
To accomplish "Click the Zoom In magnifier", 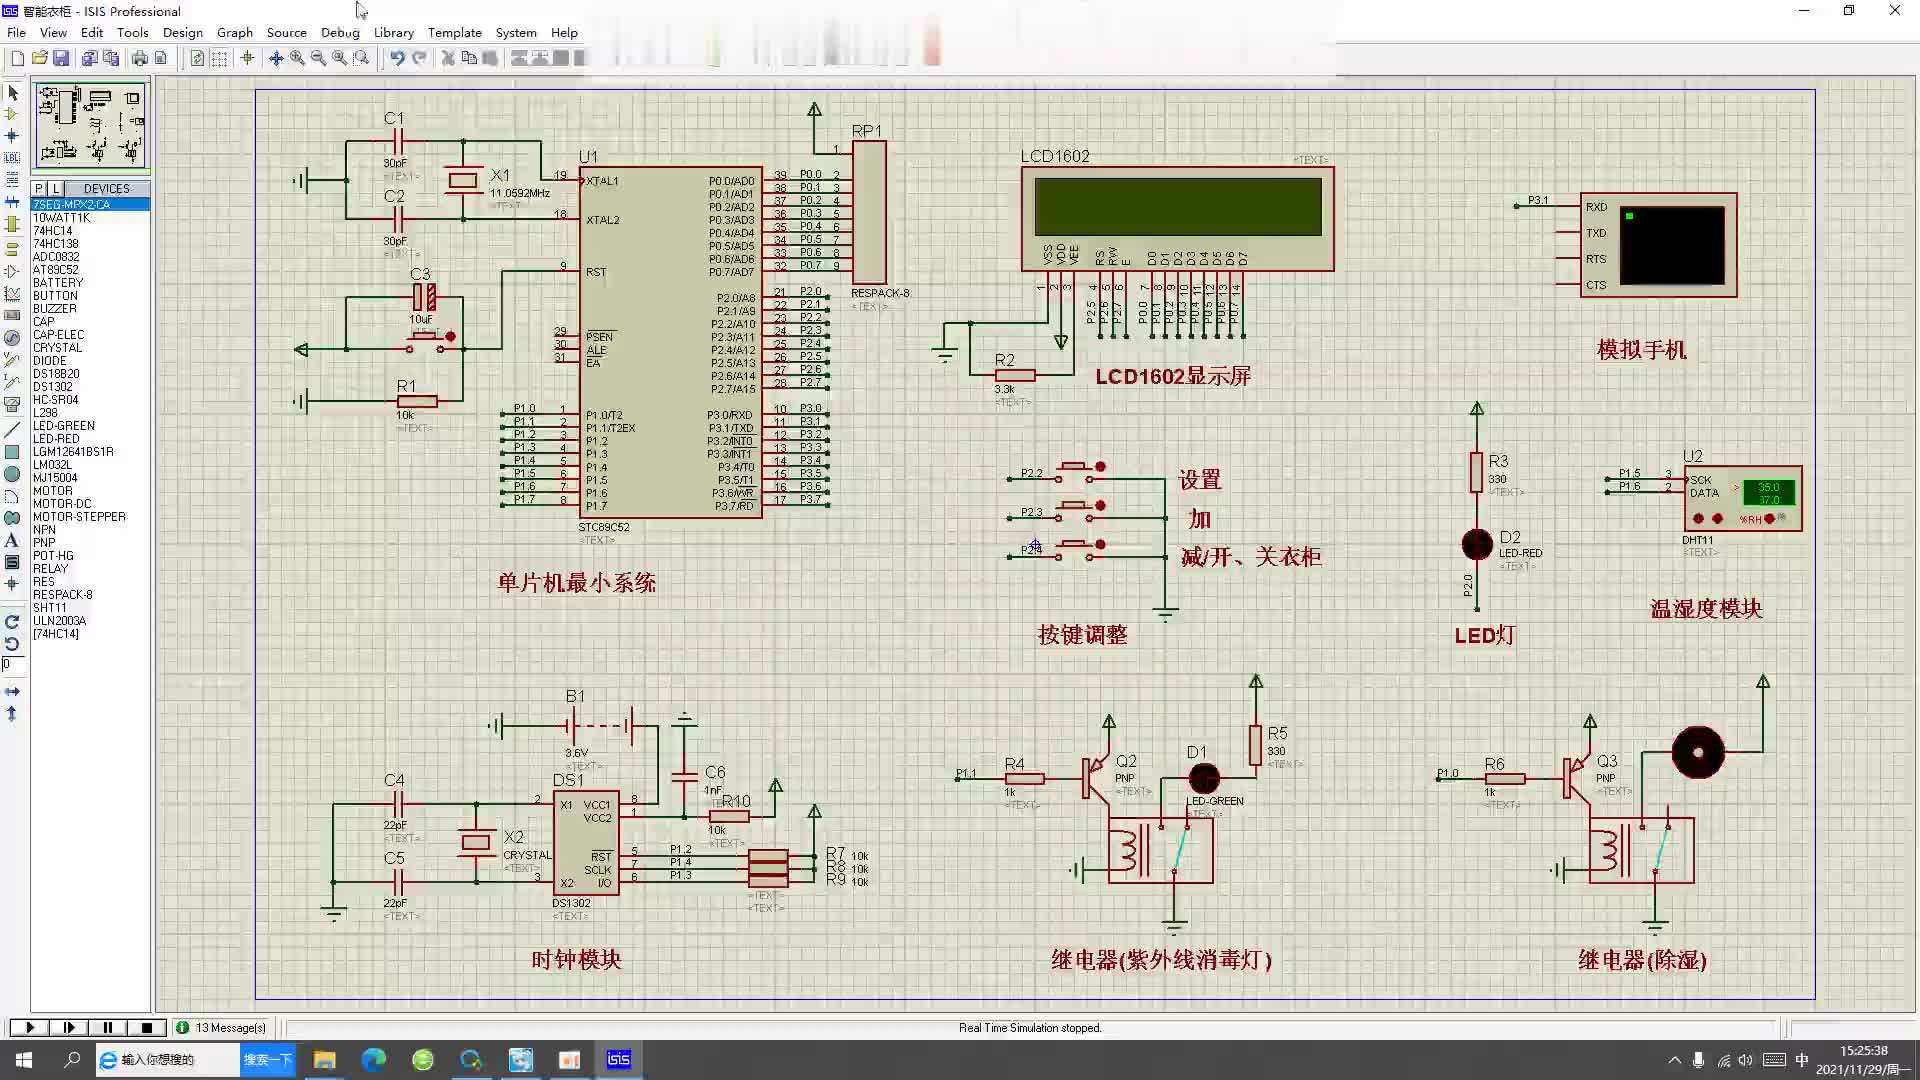I will pos(297,58).
